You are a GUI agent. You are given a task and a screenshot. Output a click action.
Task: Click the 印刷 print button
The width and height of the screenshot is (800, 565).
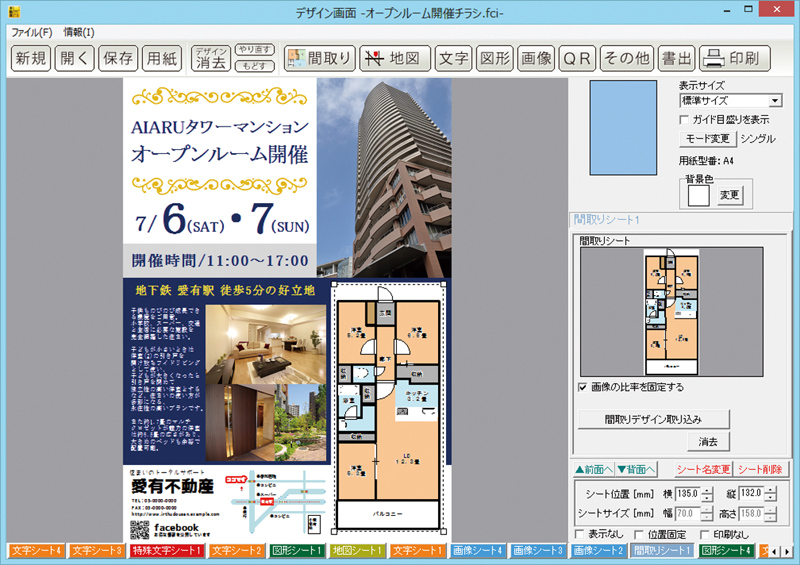pos(734,58)
